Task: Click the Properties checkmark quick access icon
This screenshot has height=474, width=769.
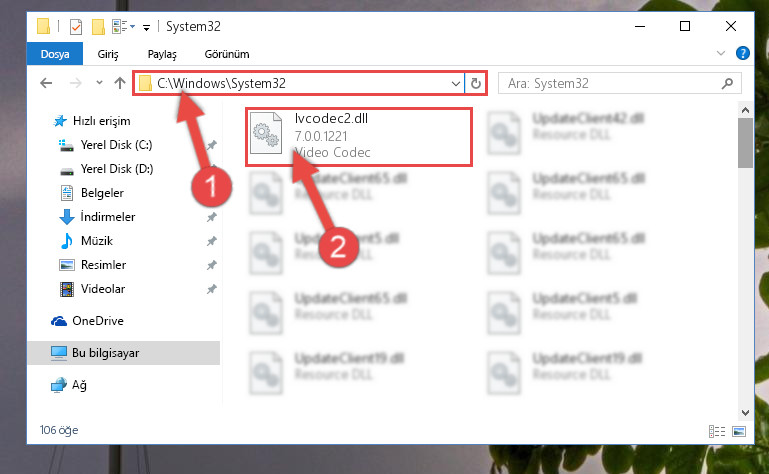Action: 76,26
